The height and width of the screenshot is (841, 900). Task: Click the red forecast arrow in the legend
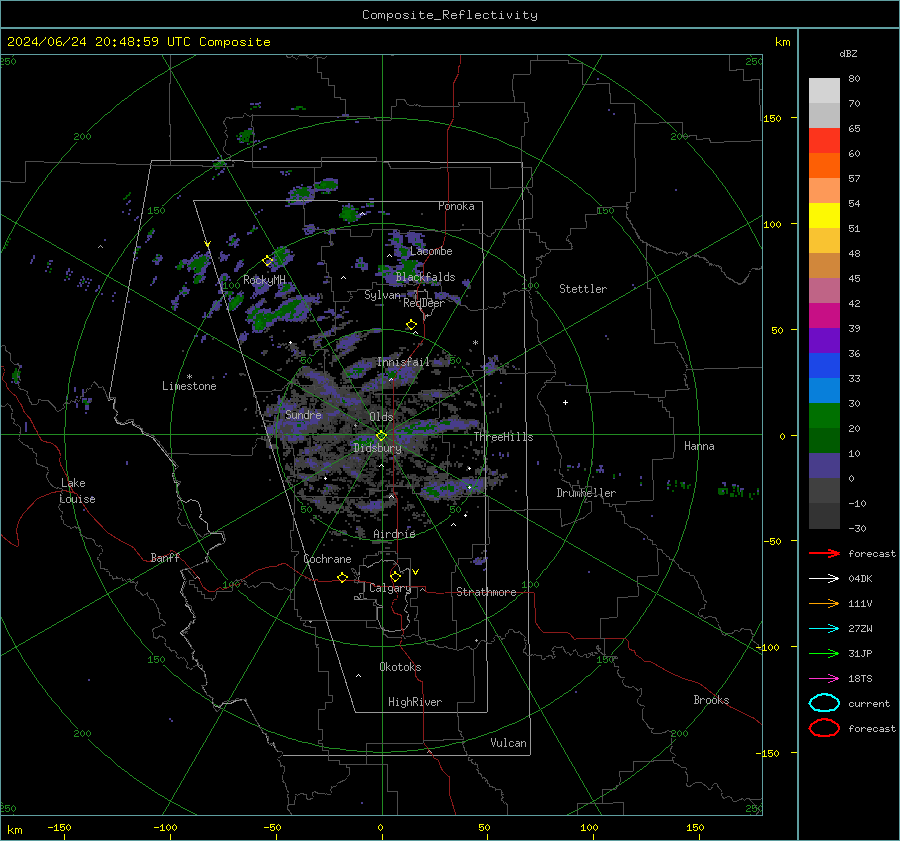tap(824, 553)
